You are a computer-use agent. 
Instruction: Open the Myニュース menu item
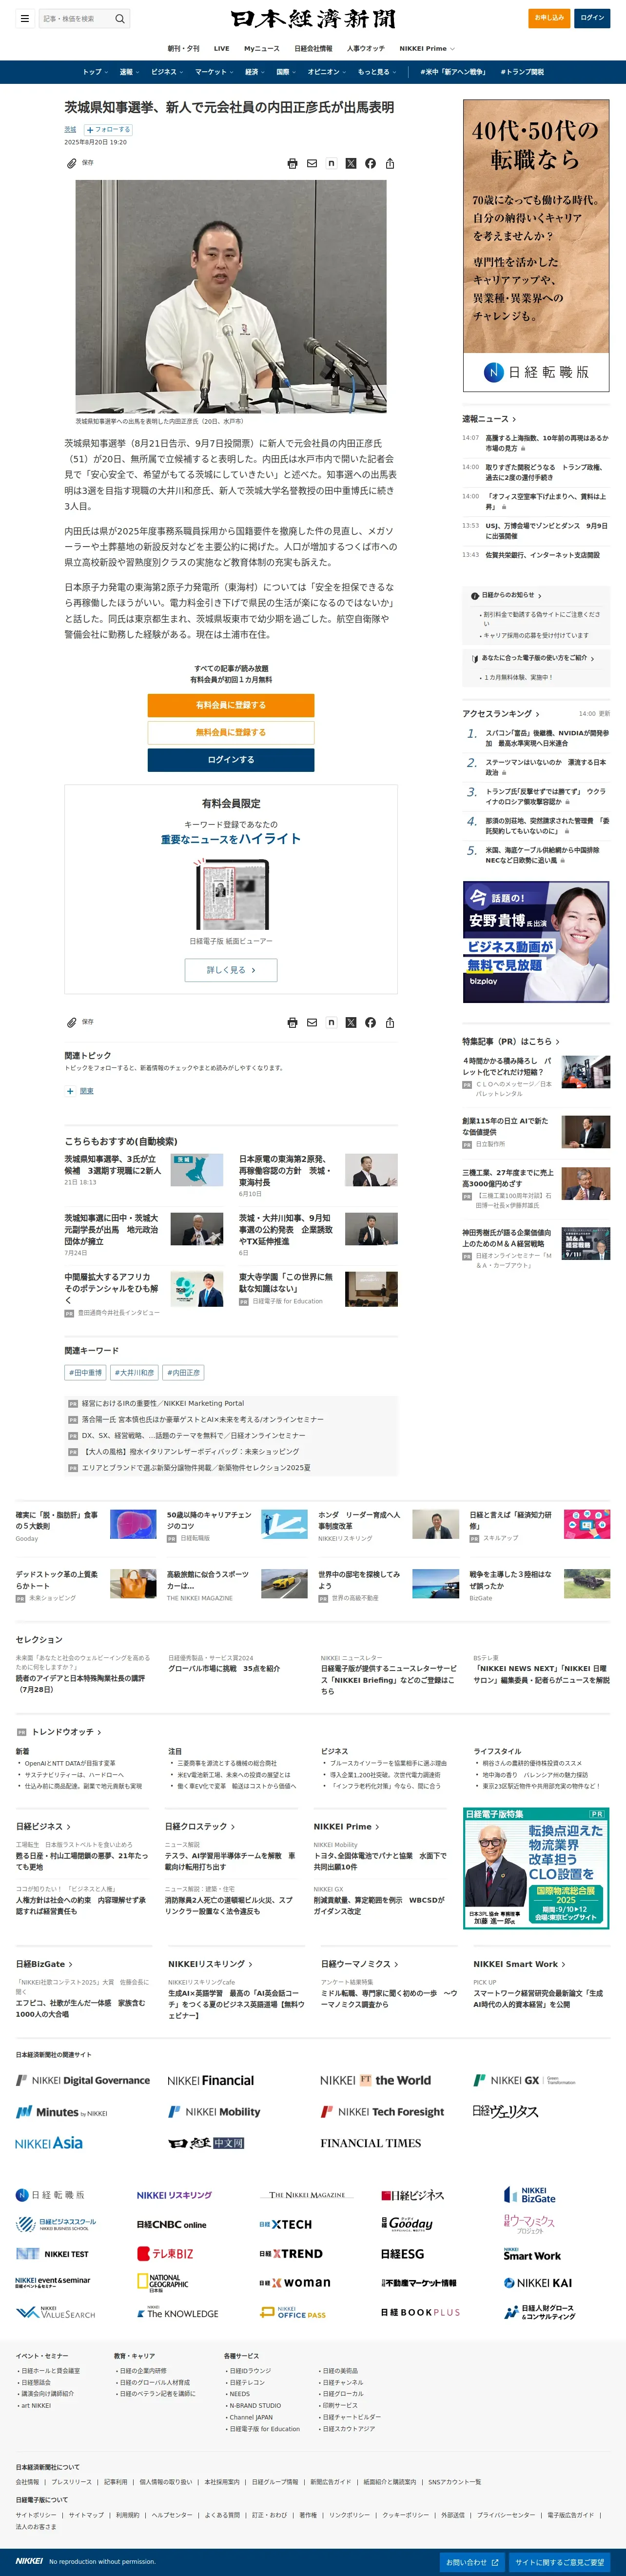262,48
